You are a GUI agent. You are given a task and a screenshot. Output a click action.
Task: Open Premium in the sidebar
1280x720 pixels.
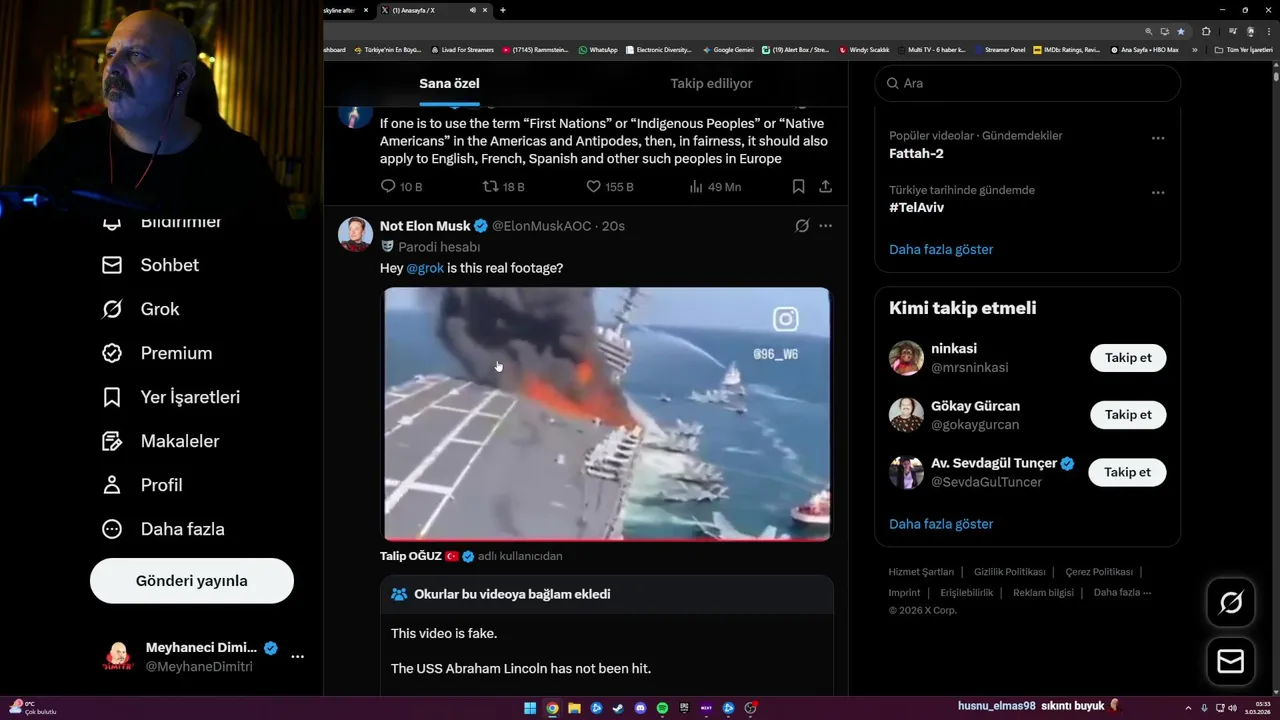[x=157, y=353]
